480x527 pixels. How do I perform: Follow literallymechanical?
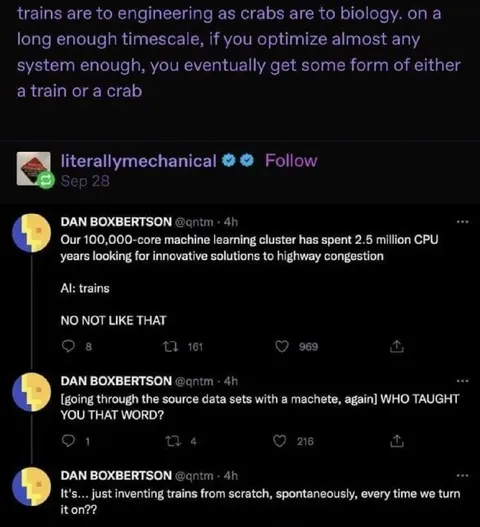click(x=291, y=161)
